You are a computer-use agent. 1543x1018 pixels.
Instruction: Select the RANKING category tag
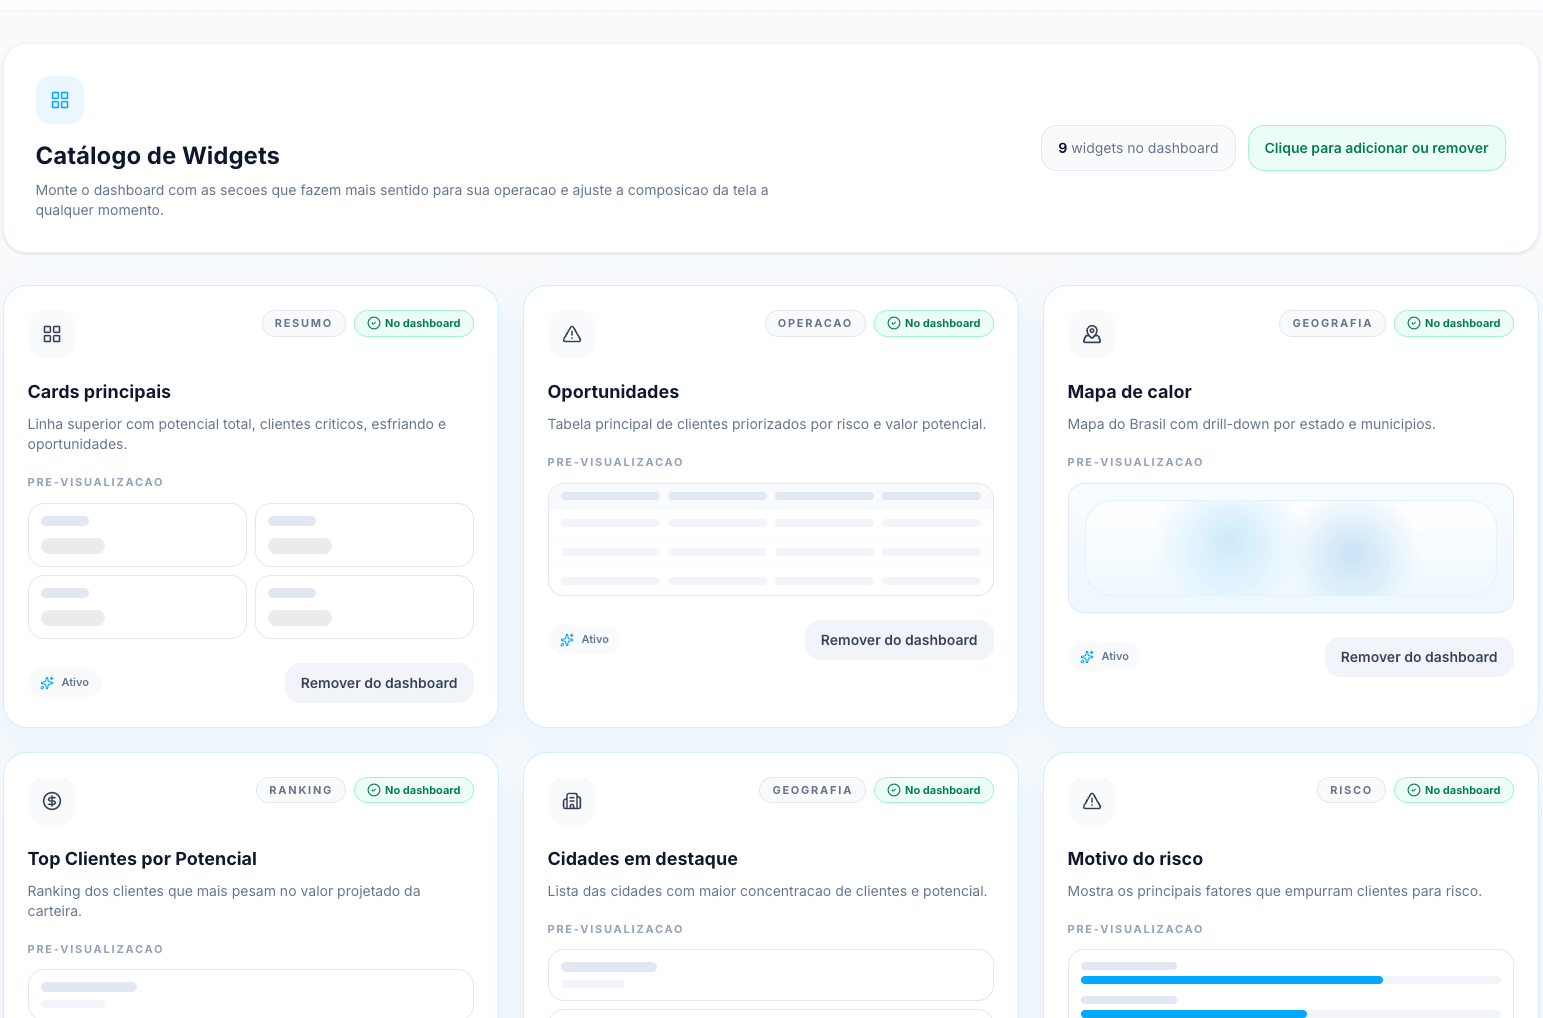coord(300,790)
